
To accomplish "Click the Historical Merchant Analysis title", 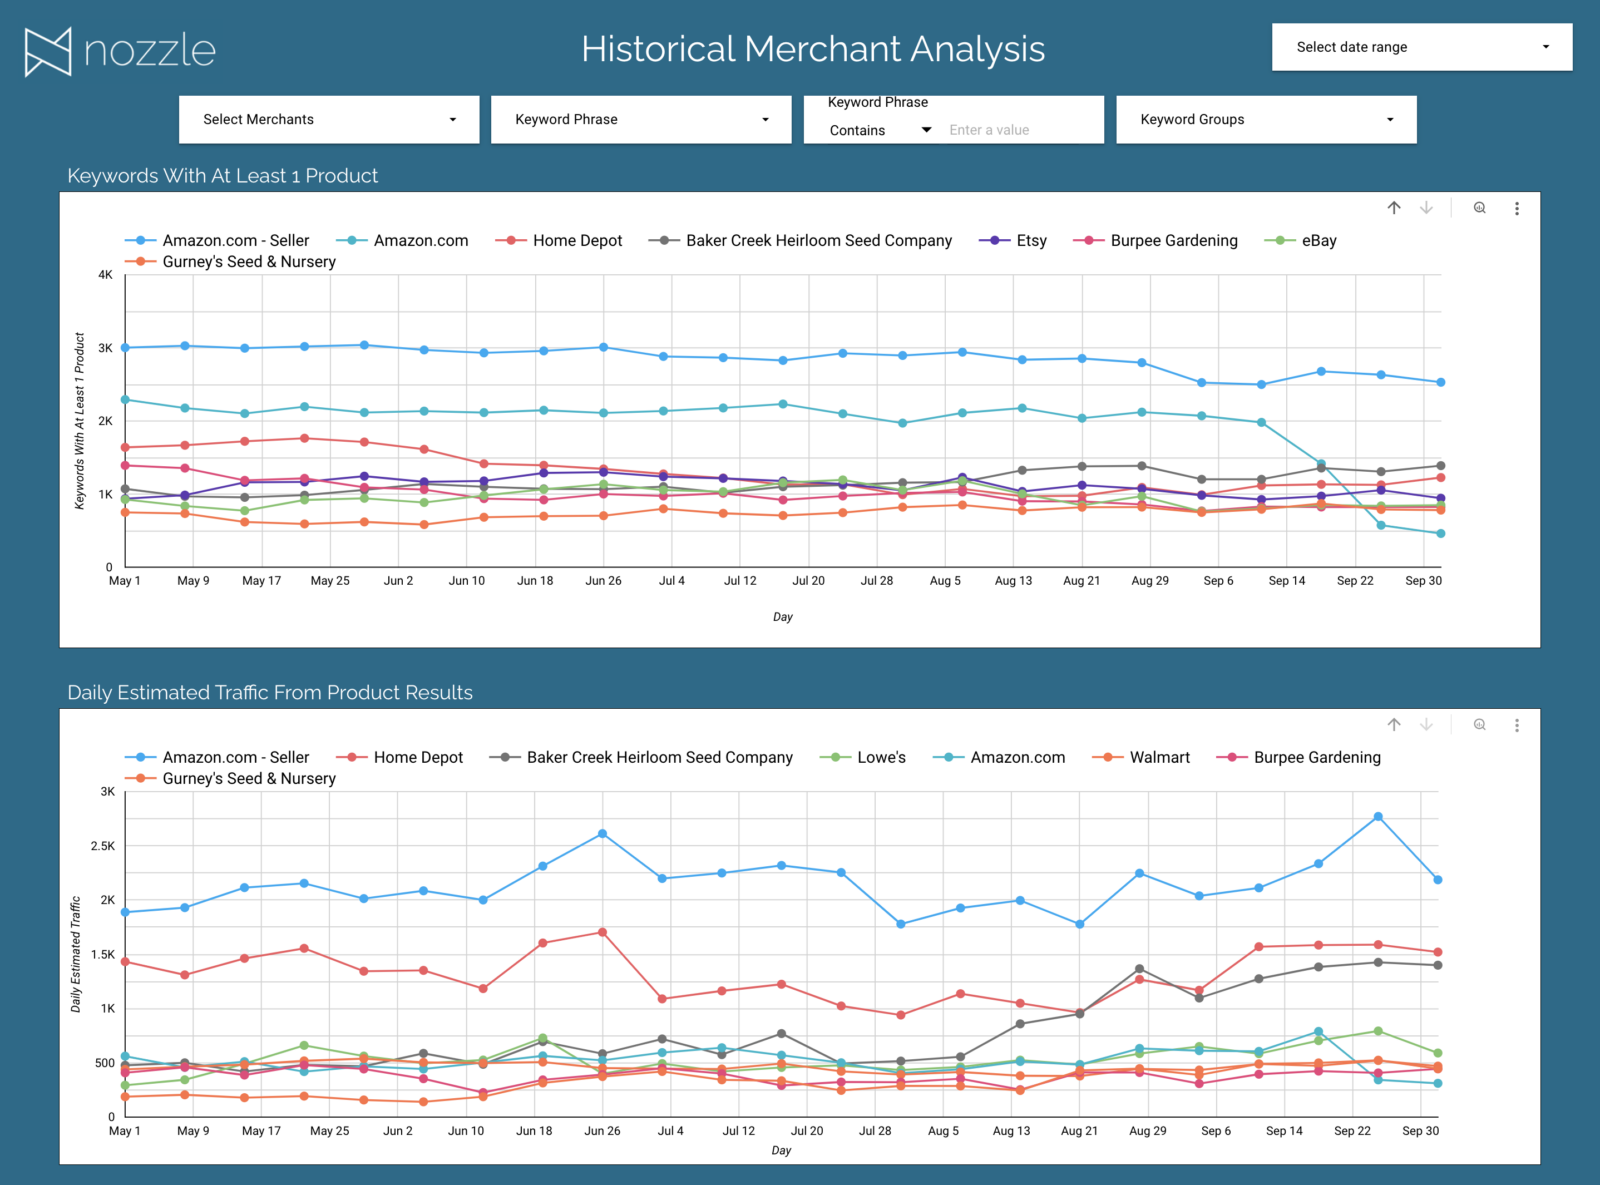I will click(813, 48).
